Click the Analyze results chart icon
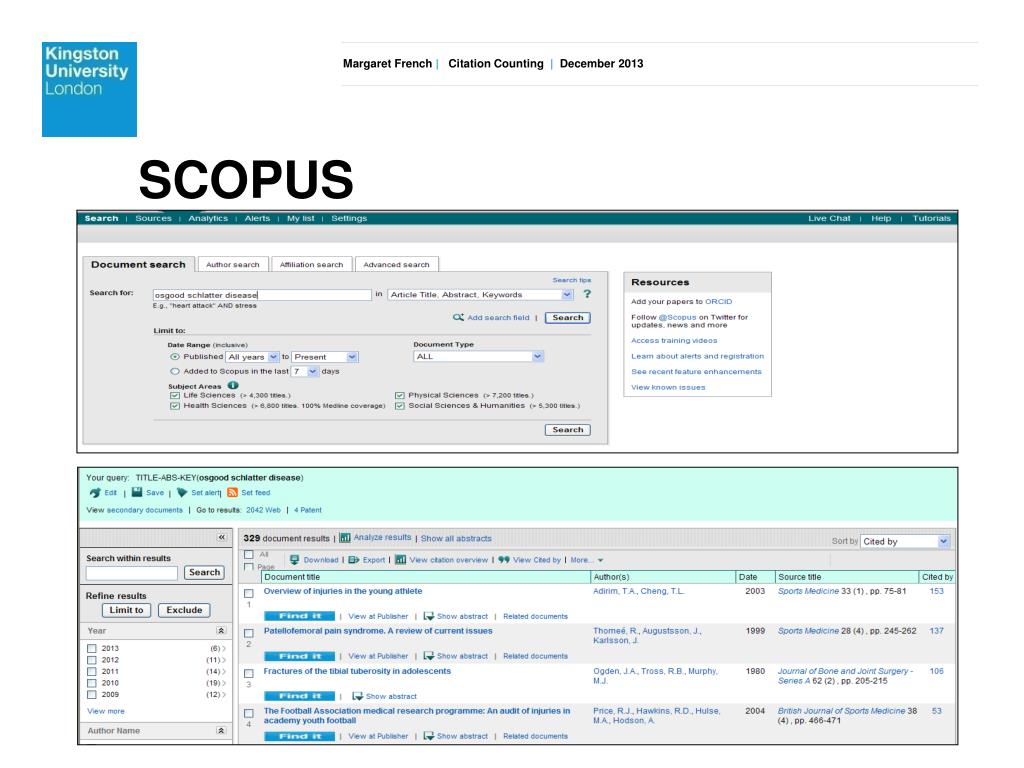The image size is (1024, 768). 345,537
